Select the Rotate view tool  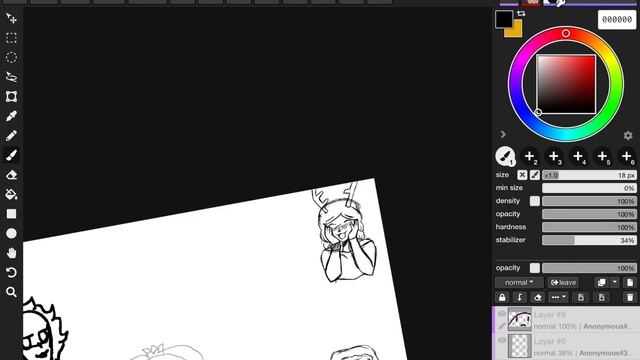click(x=11, y=272)
